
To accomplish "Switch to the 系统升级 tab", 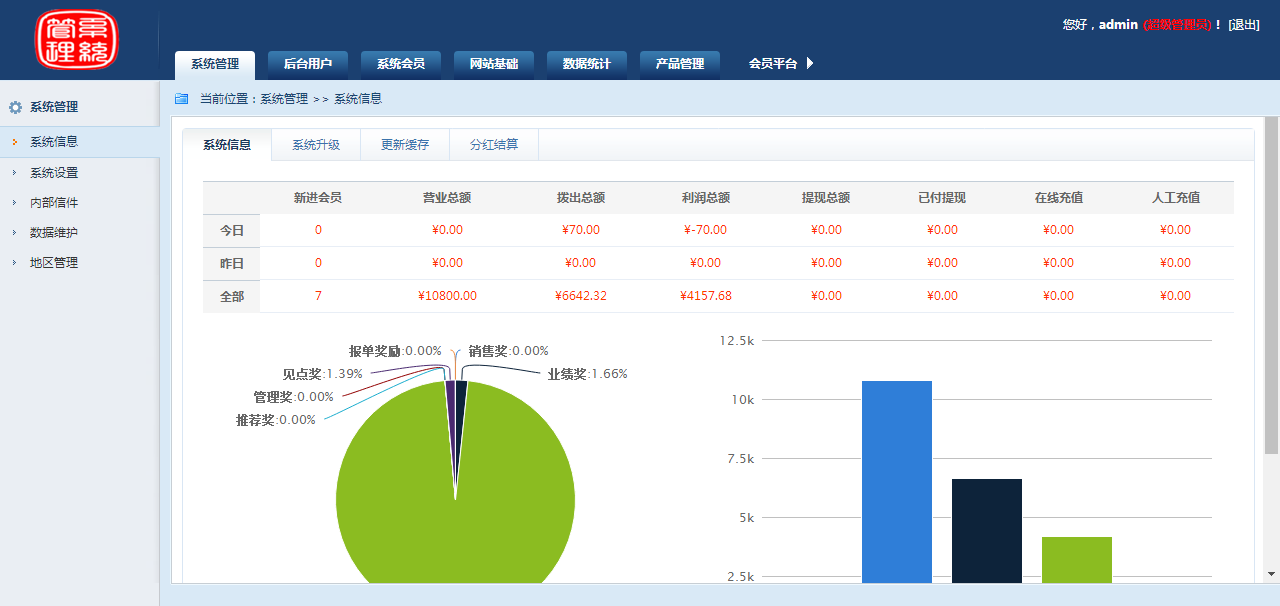I will pos(316,145).
